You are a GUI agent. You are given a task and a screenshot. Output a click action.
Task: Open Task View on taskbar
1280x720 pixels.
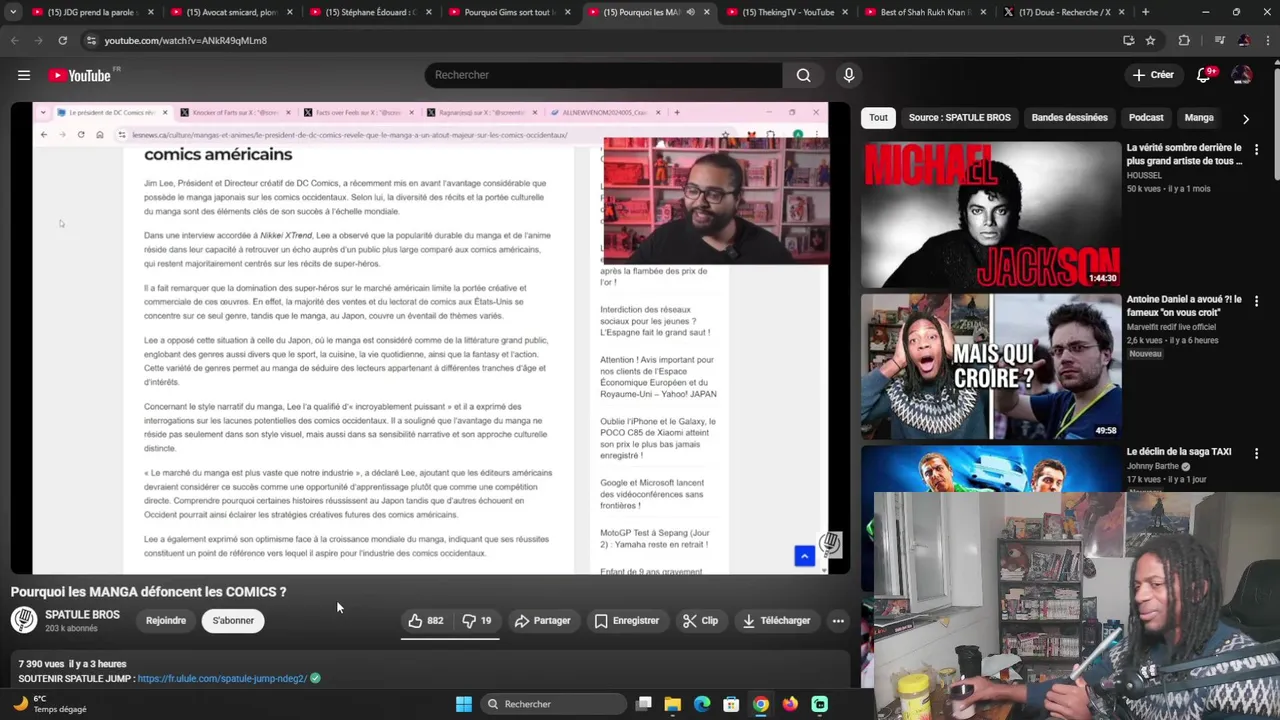pyautogui.click(x=644, y=704)
